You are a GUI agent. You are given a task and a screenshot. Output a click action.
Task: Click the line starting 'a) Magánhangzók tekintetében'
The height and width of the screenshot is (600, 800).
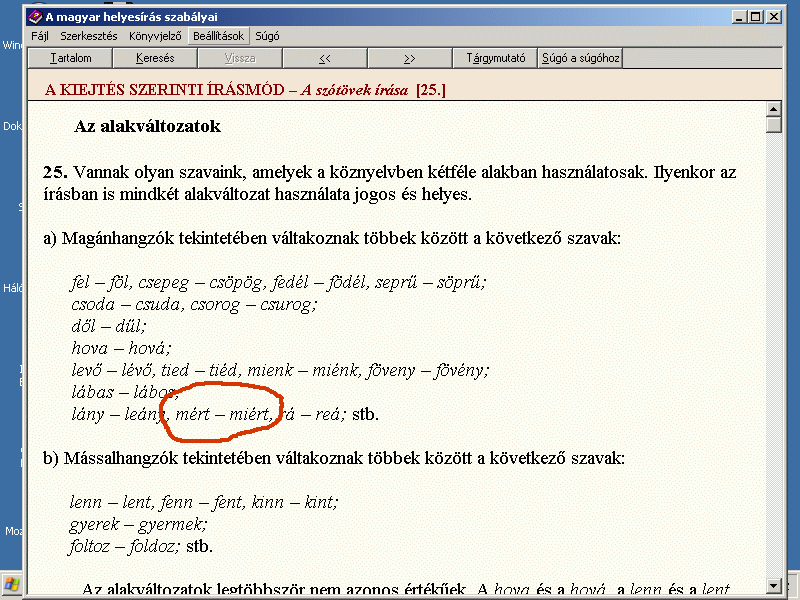(332, 239)
